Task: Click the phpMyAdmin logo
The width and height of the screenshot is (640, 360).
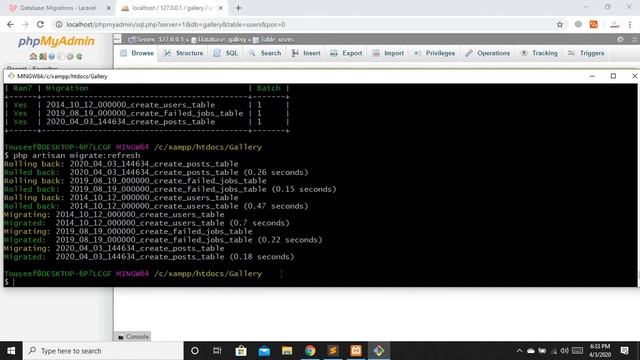Action: click(x=56, y=41)
